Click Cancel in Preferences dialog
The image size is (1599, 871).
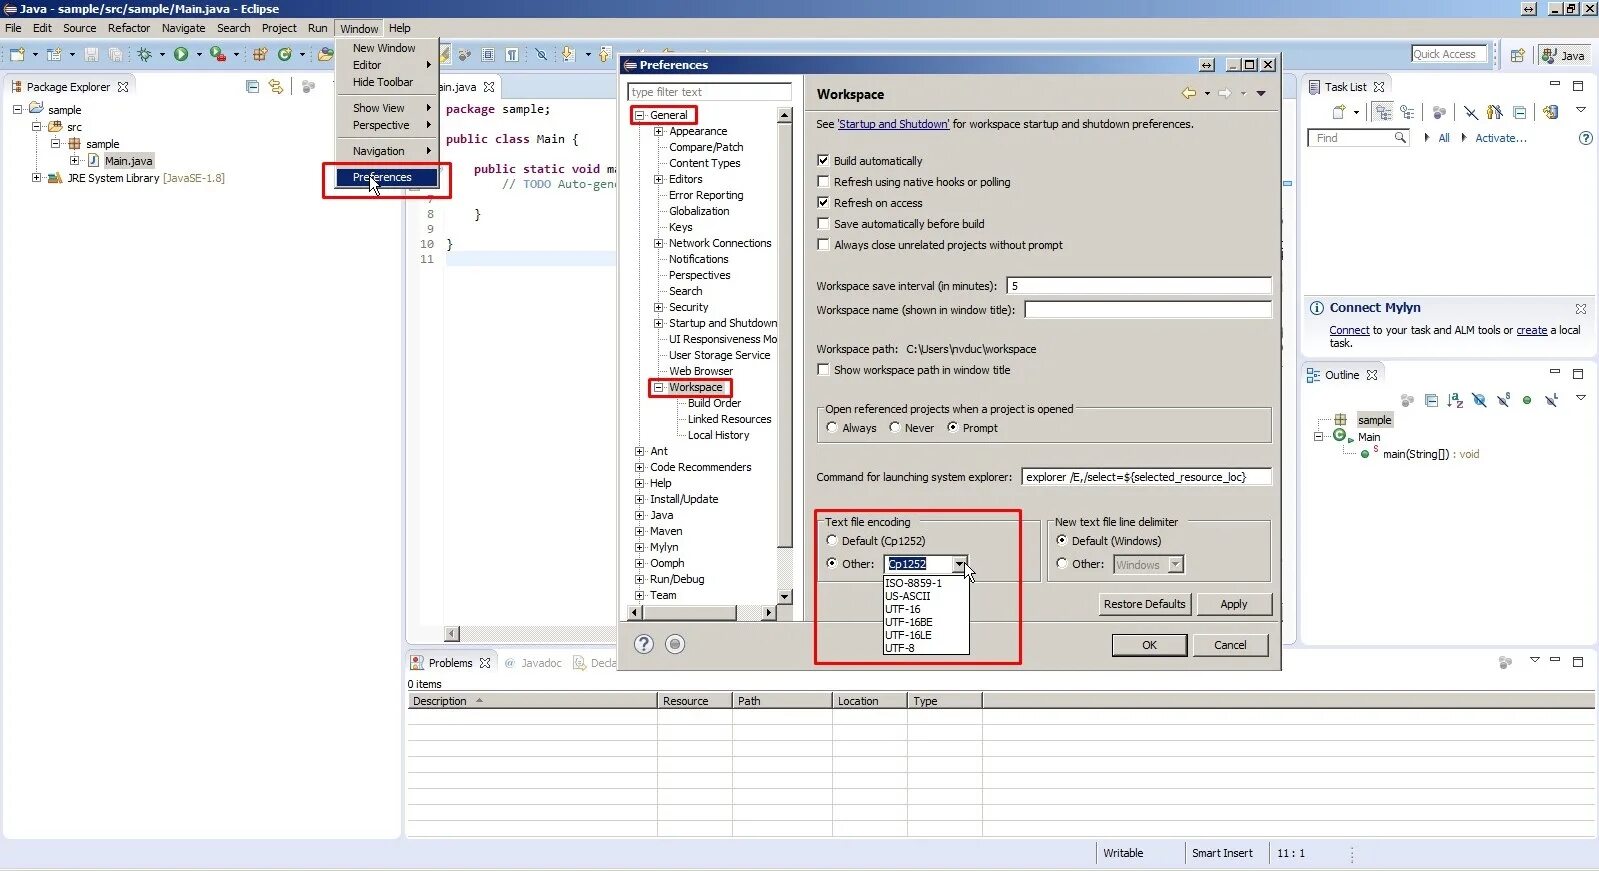tap(1230, 645)
